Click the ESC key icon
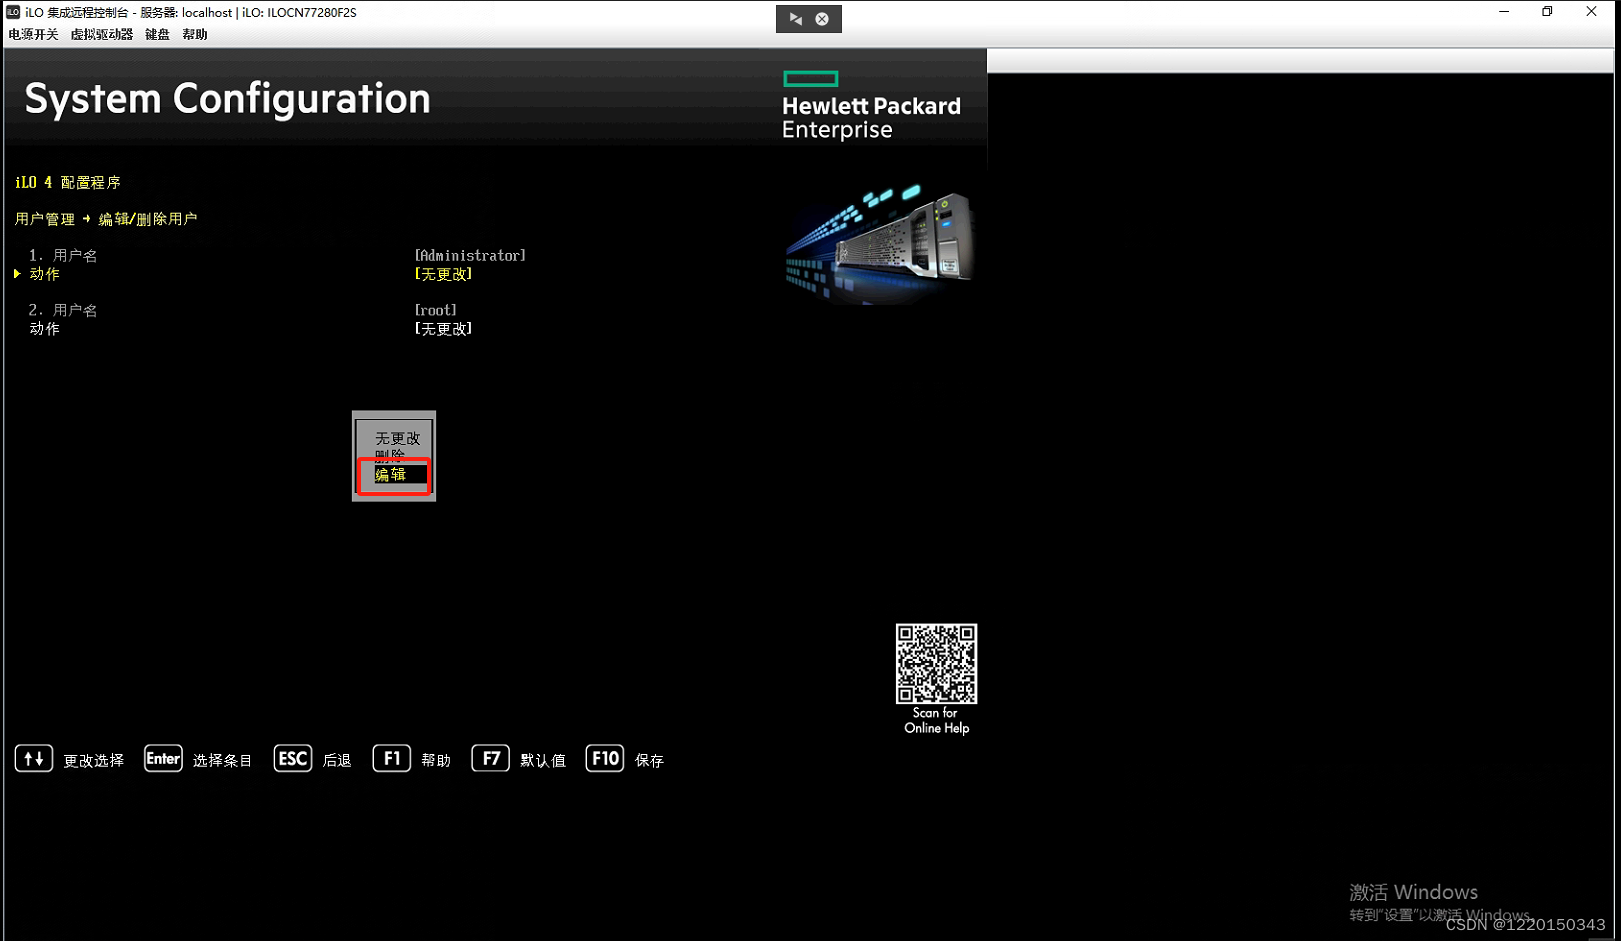The height and width of the screenshot is (941, 1621). (x=293, y=759)
